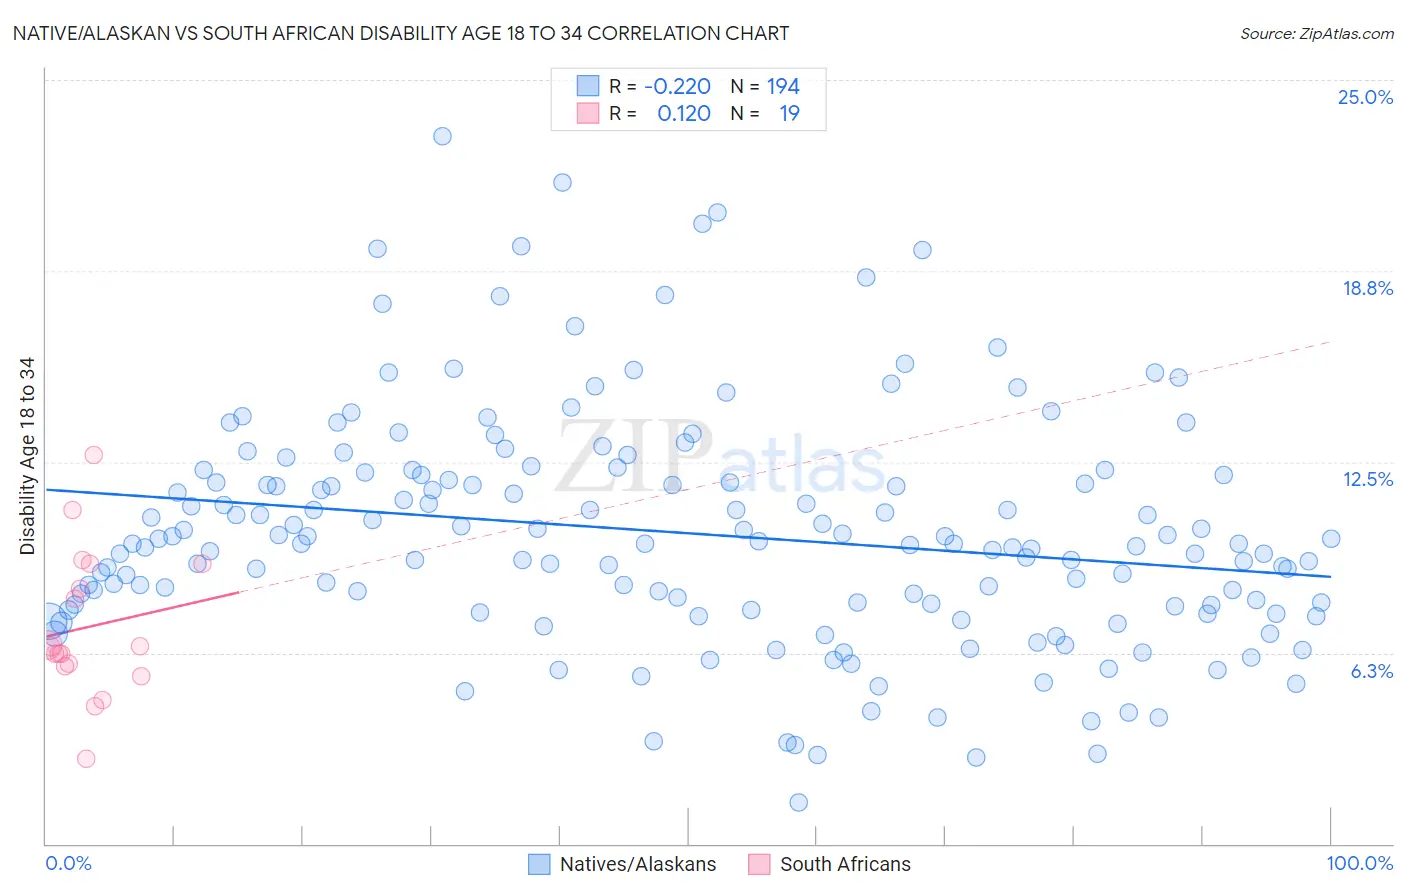1406x892 pixels.
Task: Click the topmost pink data point
Action: coord(94,454)
